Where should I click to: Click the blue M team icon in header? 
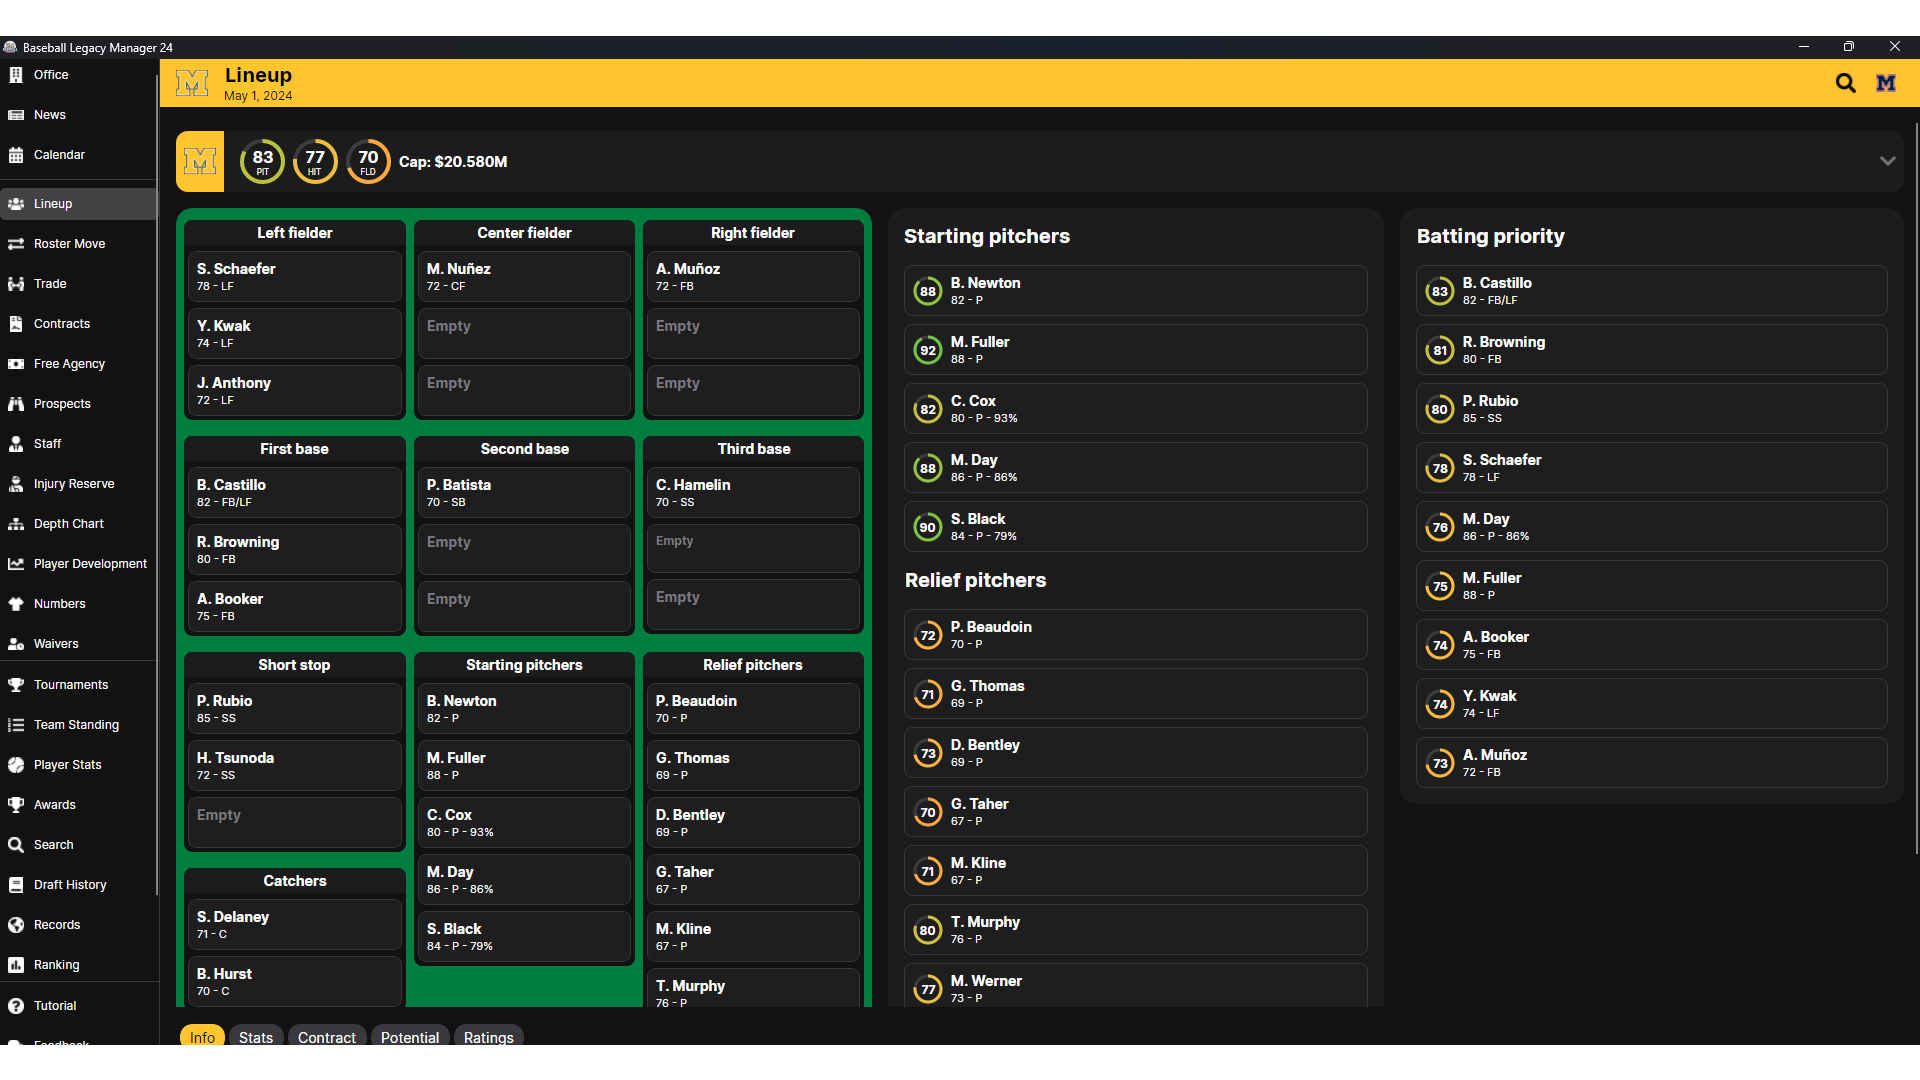tap(1886, 83)
